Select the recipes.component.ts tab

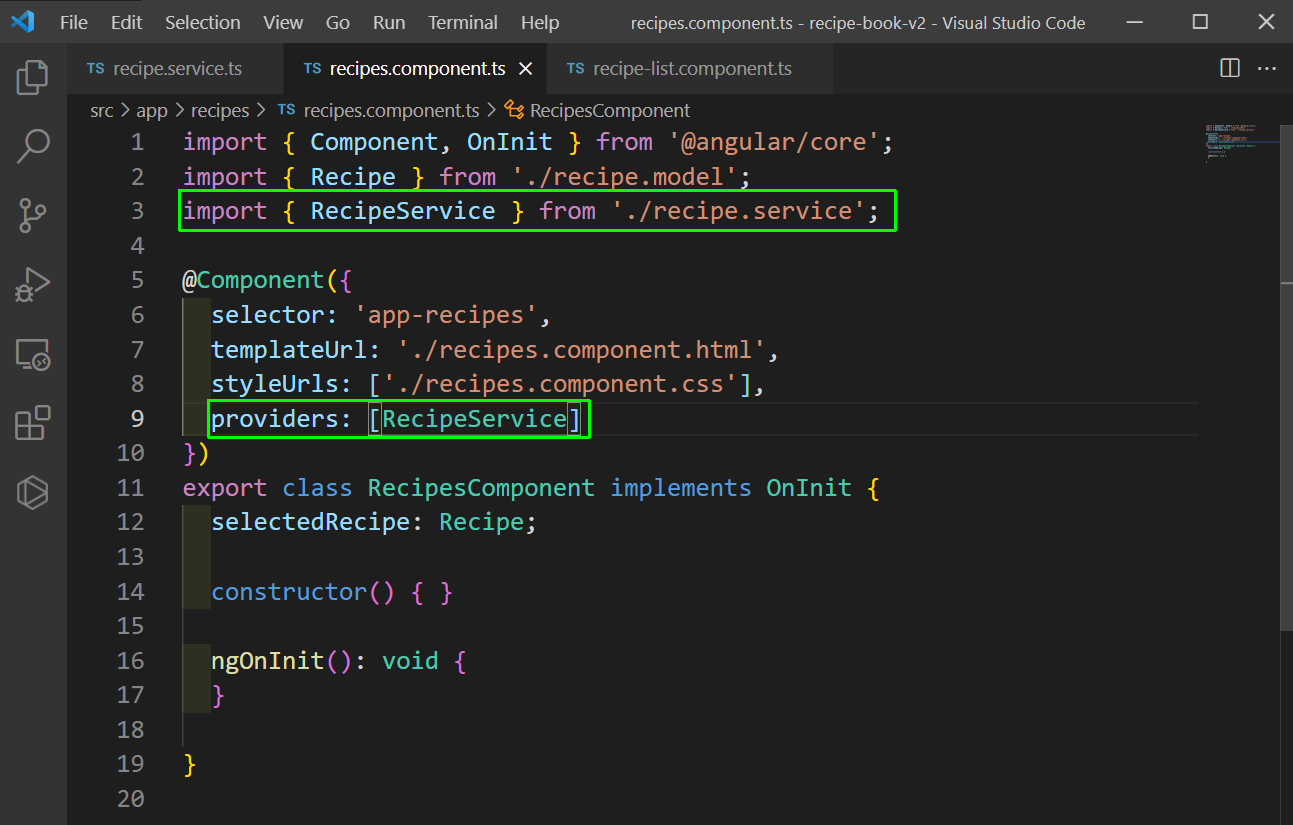tap(417, 69)
